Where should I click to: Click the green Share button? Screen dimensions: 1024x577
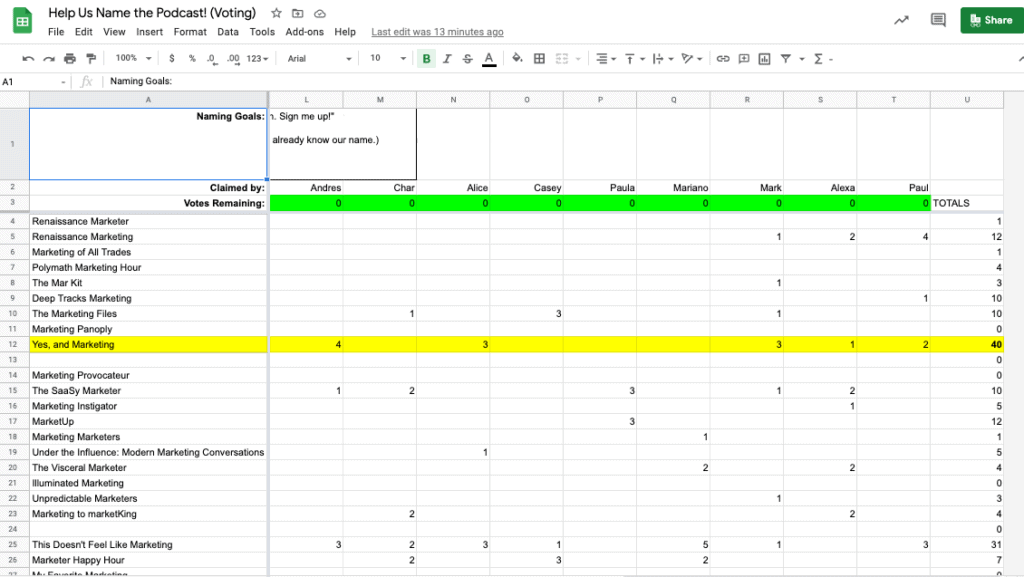click(x=991, y=20)
